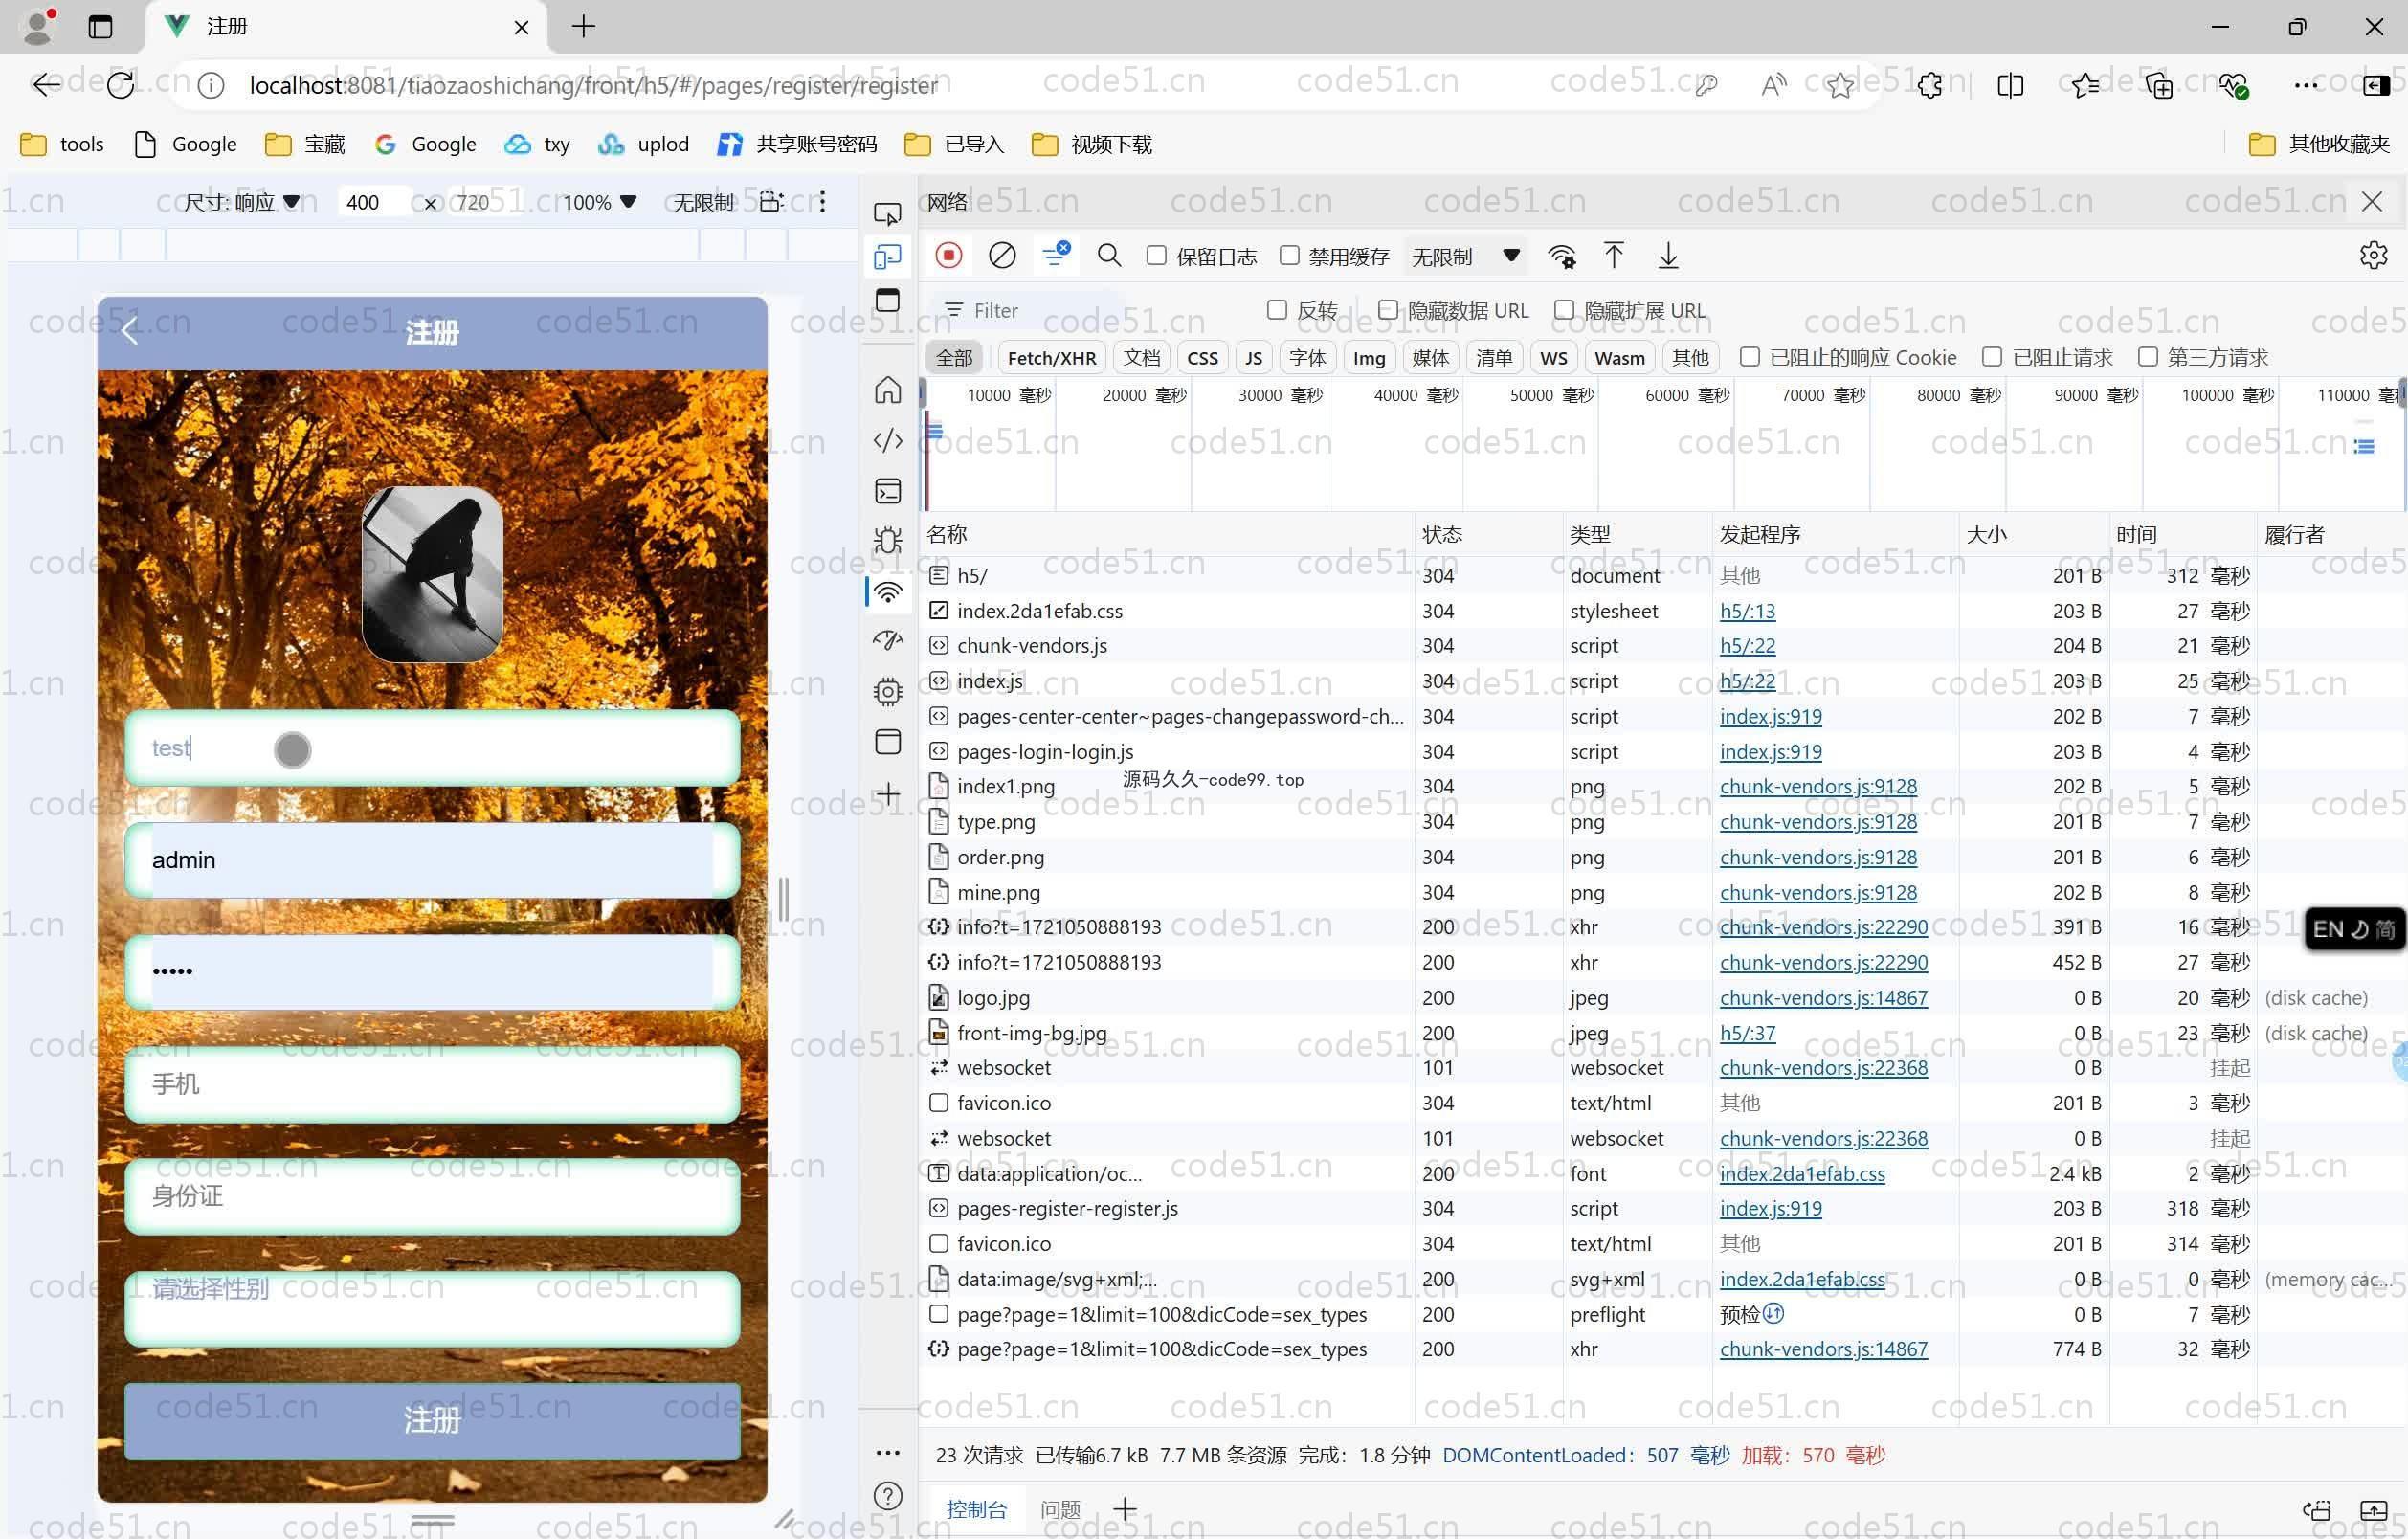The image size is (2408, 1539).
Task: Open the 尺寸: 响应 device dropdown
Action: point(242,202)
